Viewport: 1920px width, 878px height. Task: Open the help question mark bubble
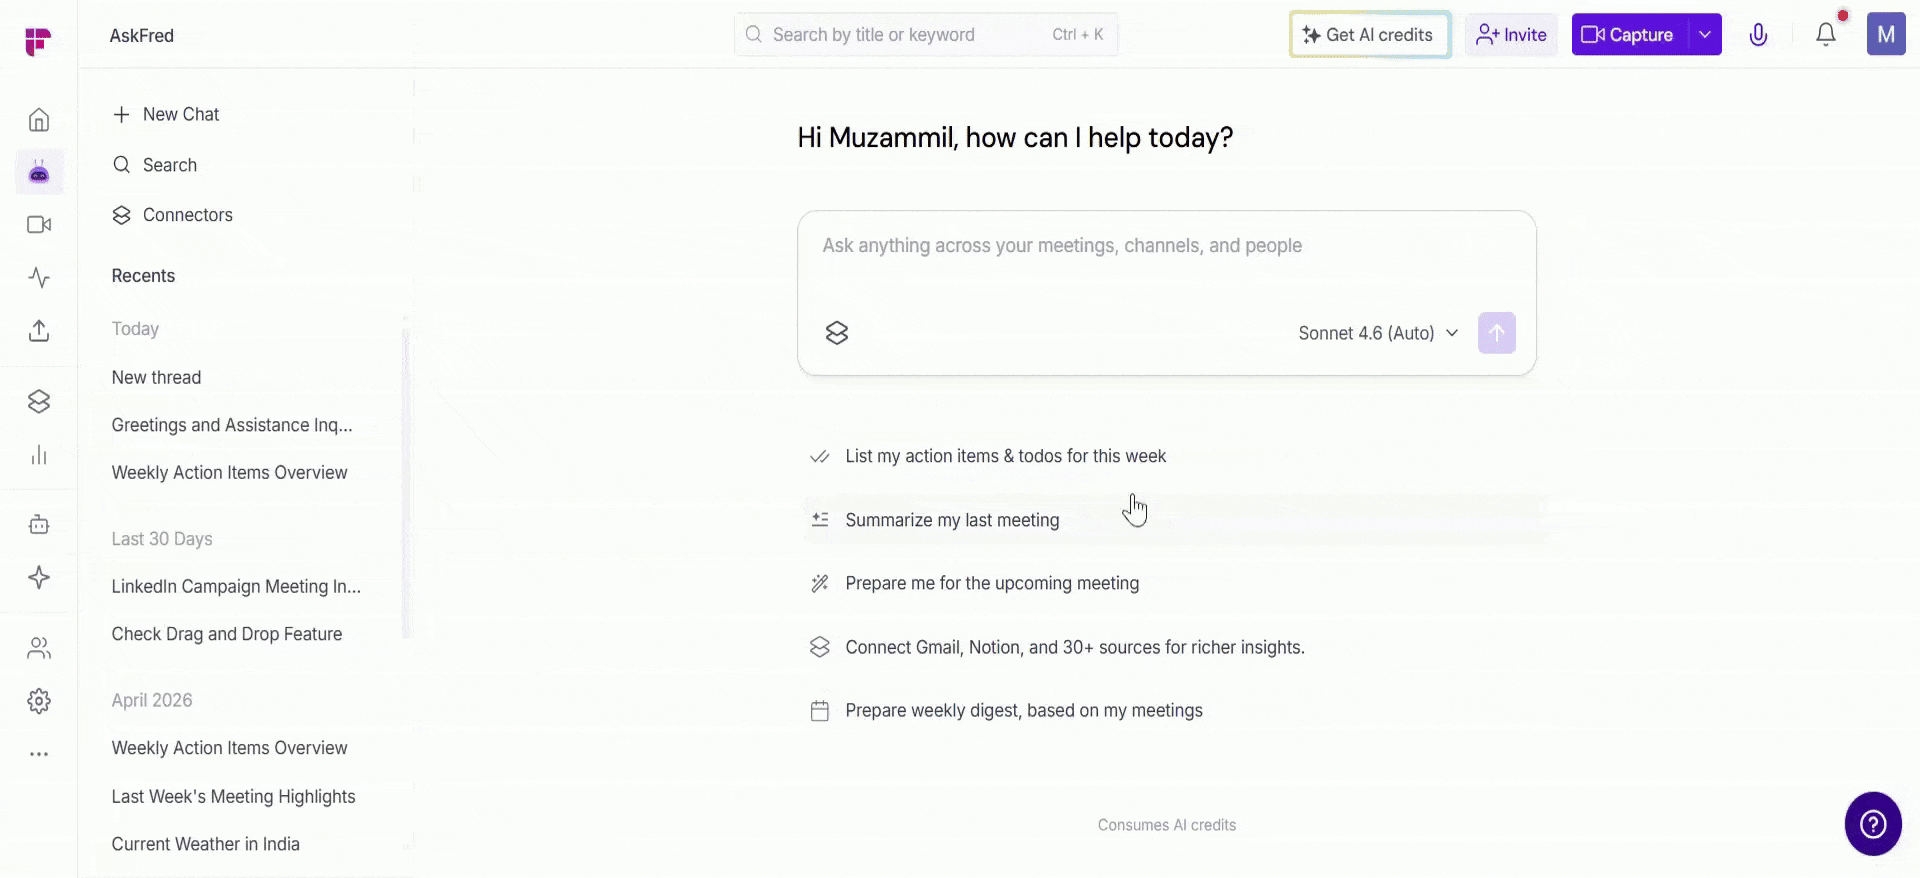click(1873, 824)
